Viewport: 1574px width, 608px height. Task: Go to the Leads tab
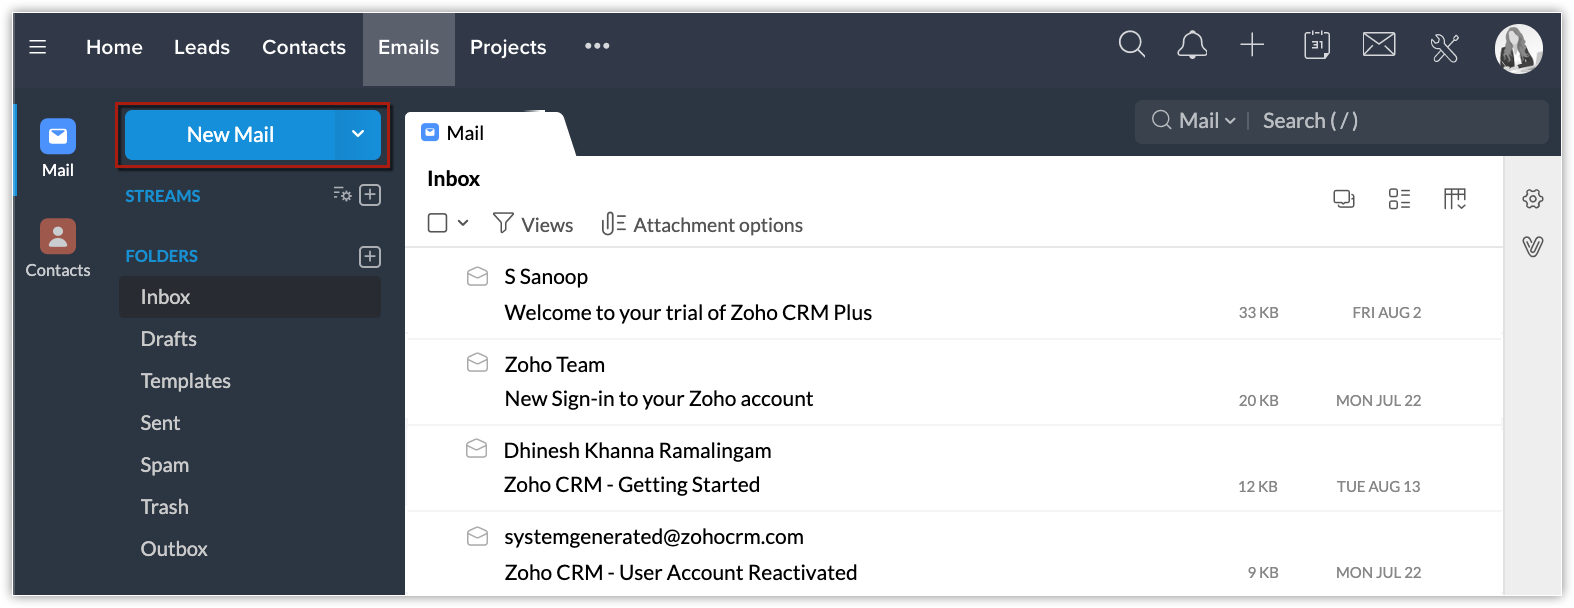click(202, 47)
